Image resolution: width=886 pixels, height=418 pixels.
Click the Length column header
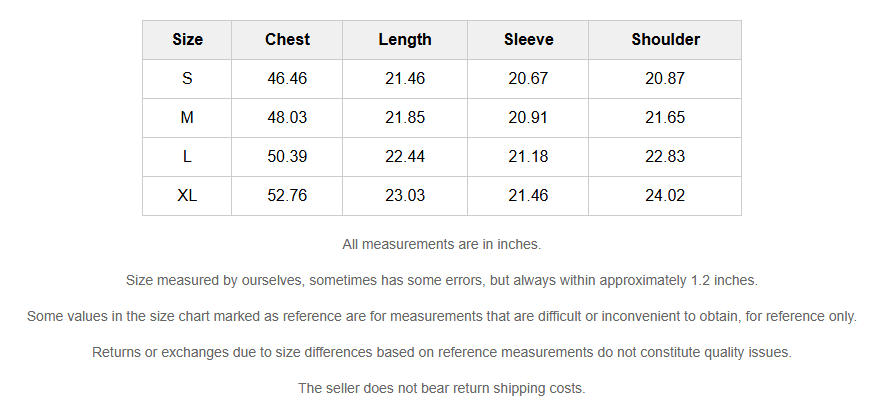tap(405, 40)
